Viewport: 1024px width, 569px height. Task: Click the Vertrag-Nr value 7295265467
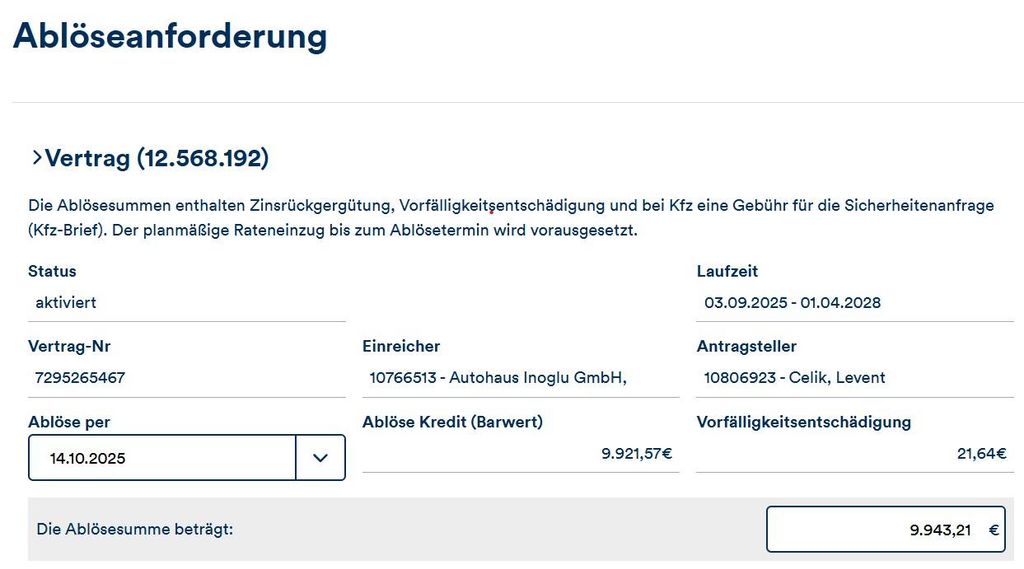pyautogui.click(x=80, y=378)
